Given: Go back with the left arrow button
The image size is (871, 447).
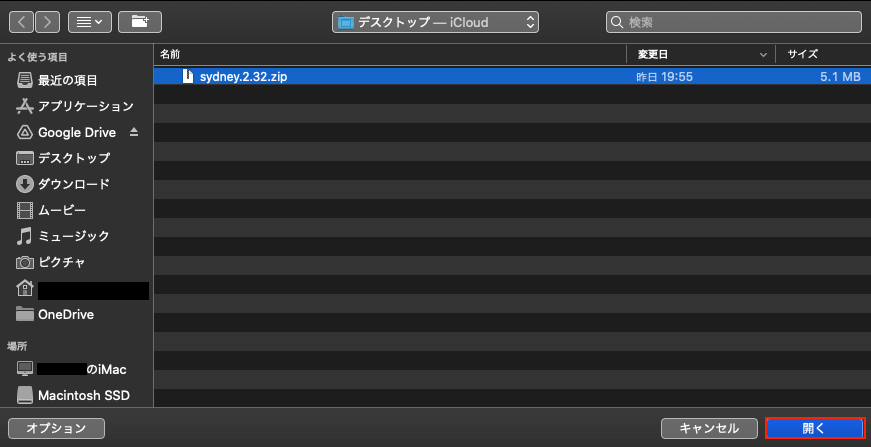Looking at the screenshot, I should coord(21,22).
